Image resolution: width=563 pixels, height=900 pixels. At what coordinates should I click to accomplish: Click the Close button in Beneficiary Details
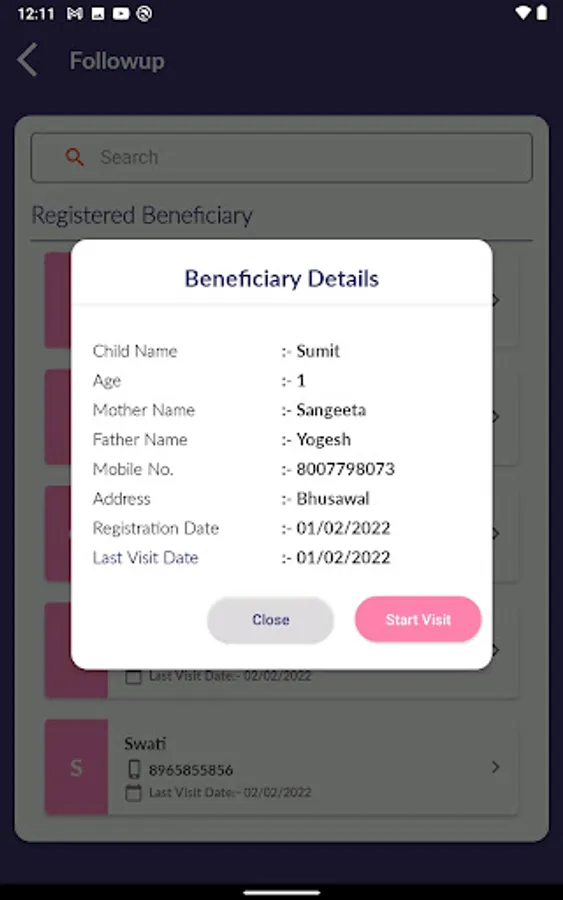click(270, 620)
